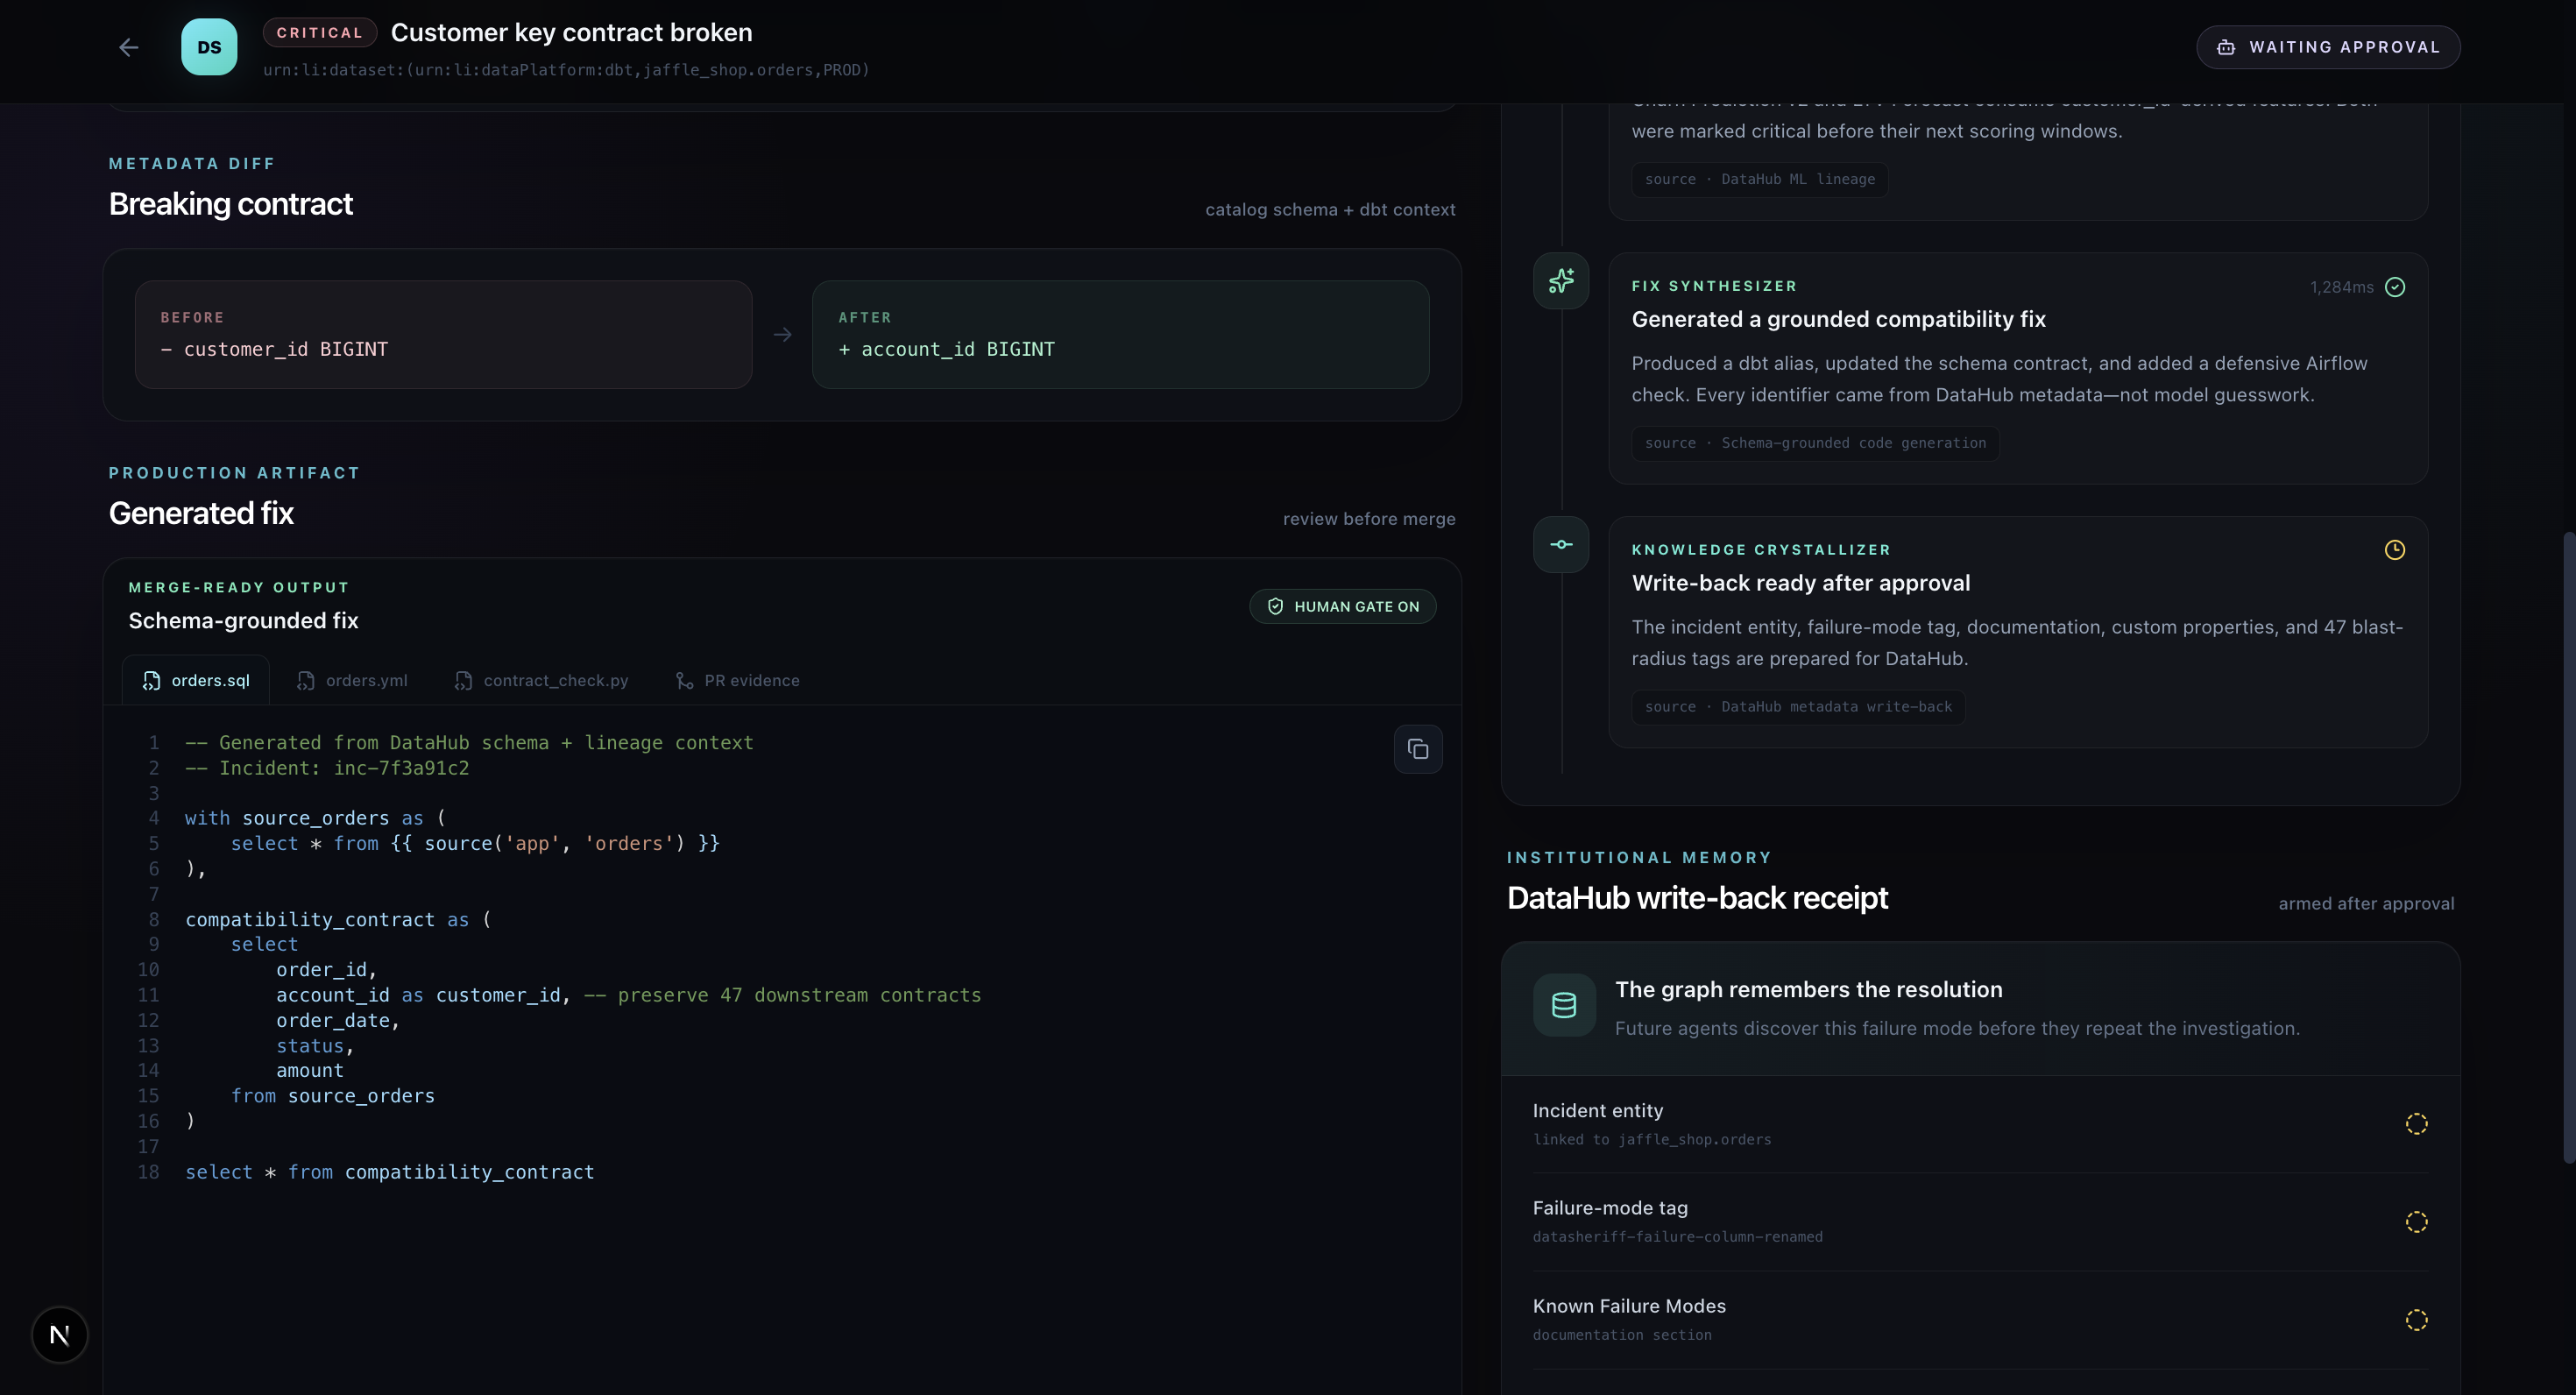The height and width of the screenshot is (1395, 2576).
Task: Click the Incident entity pending status circle
Action: (x=2416, y=1124)
